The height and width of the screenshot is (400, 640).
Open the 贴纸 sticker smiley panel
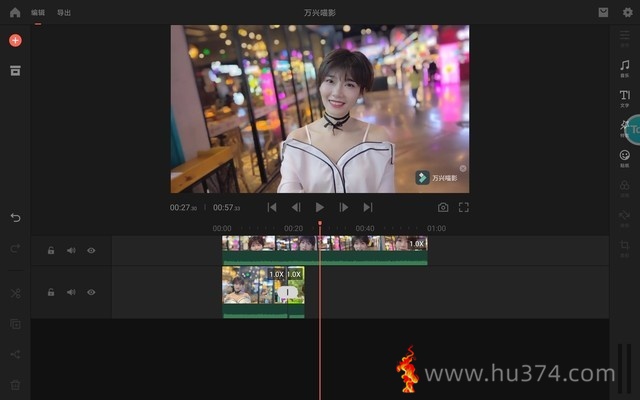point(624,158)
